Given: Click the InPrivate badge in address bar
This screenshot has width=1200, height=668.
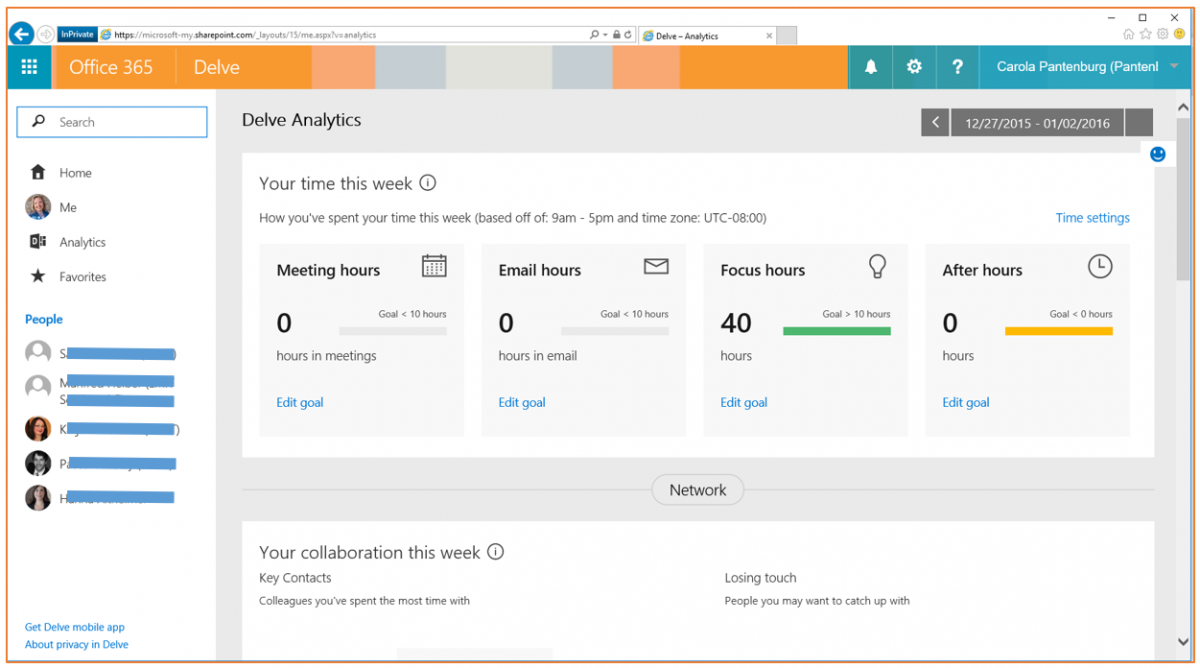Looking at the screenshot, I should click(77, 34).
